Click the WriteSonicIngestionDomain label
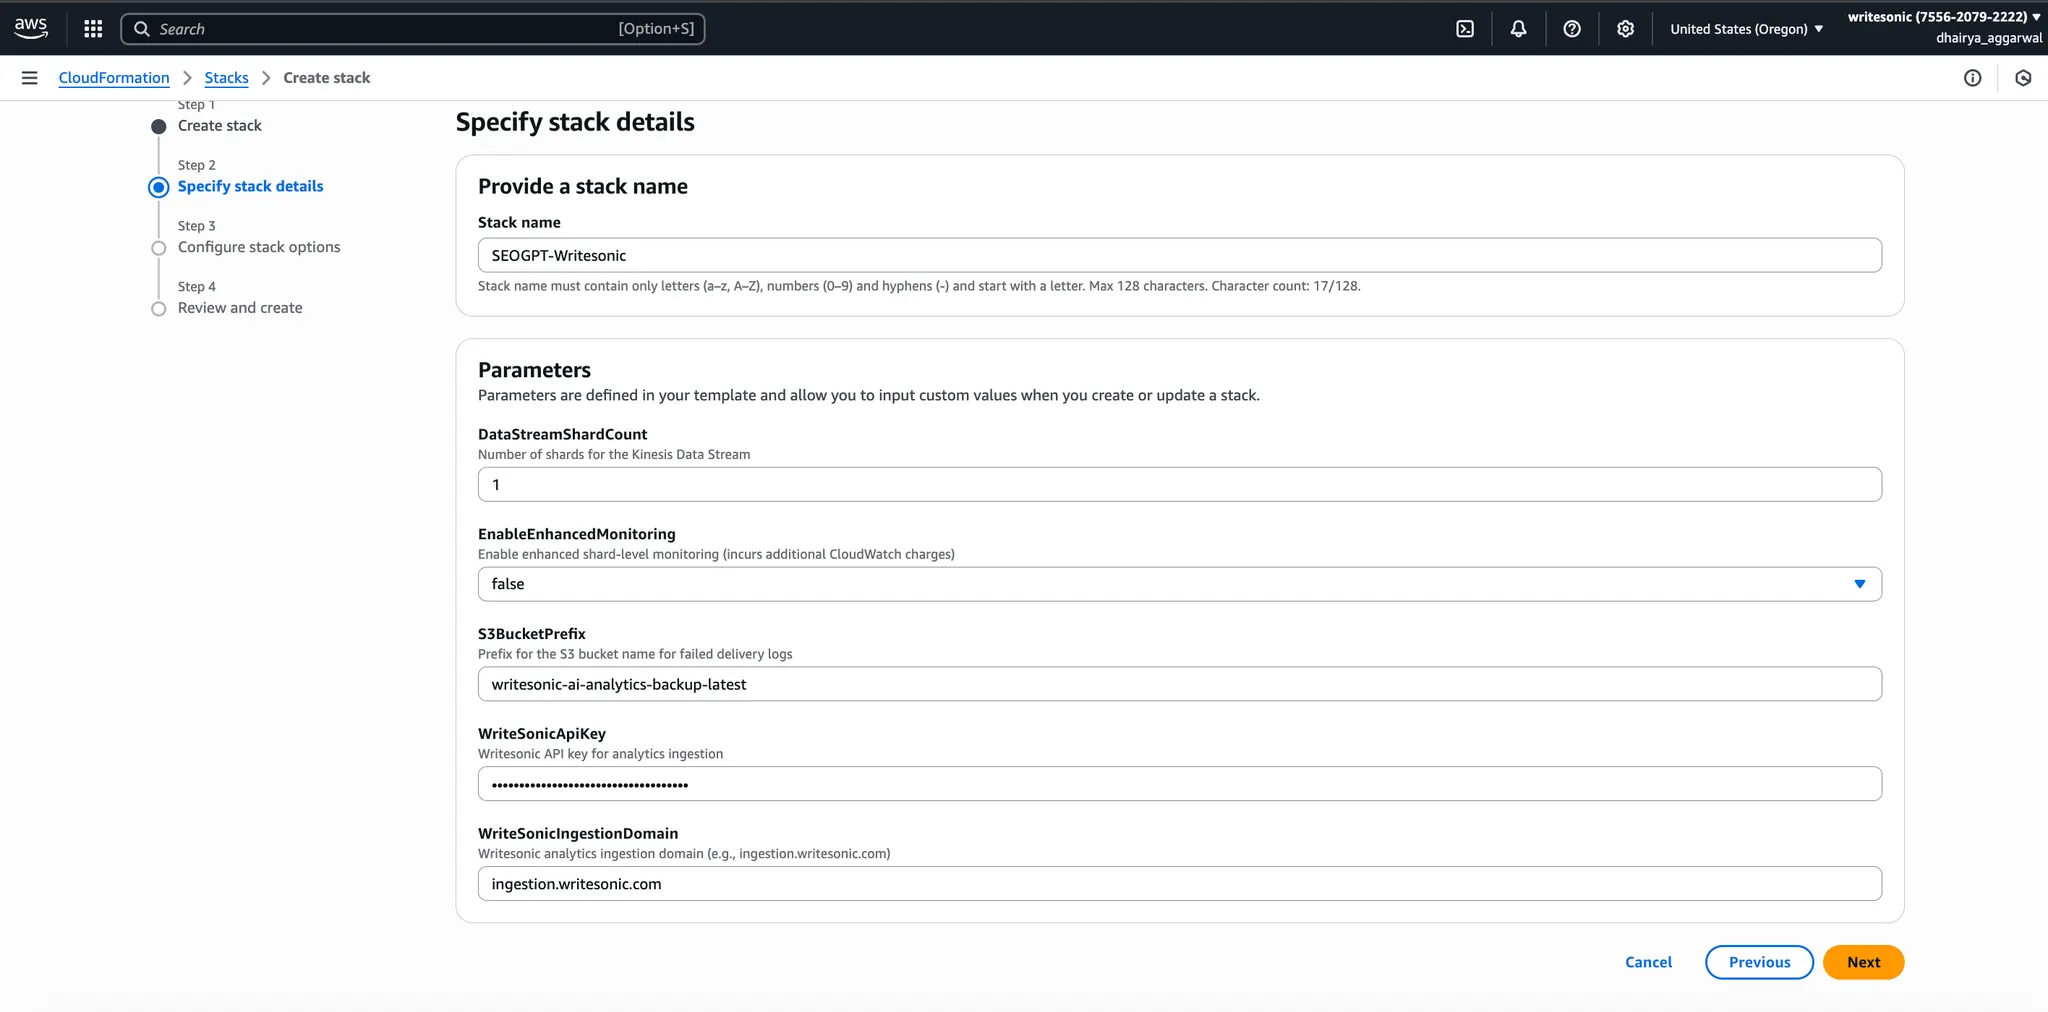This screenshot has width=2048, height=1012. tap(578, 834)
